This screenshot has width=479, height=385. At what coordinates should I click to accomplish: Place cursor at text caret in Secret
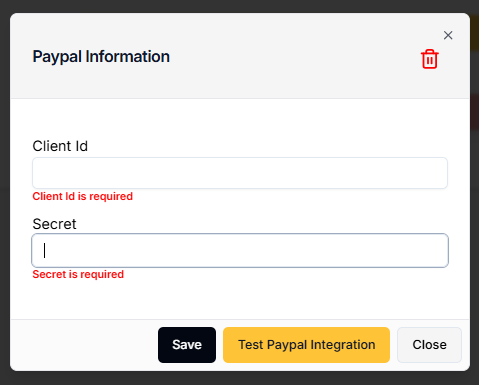(44, 250)
